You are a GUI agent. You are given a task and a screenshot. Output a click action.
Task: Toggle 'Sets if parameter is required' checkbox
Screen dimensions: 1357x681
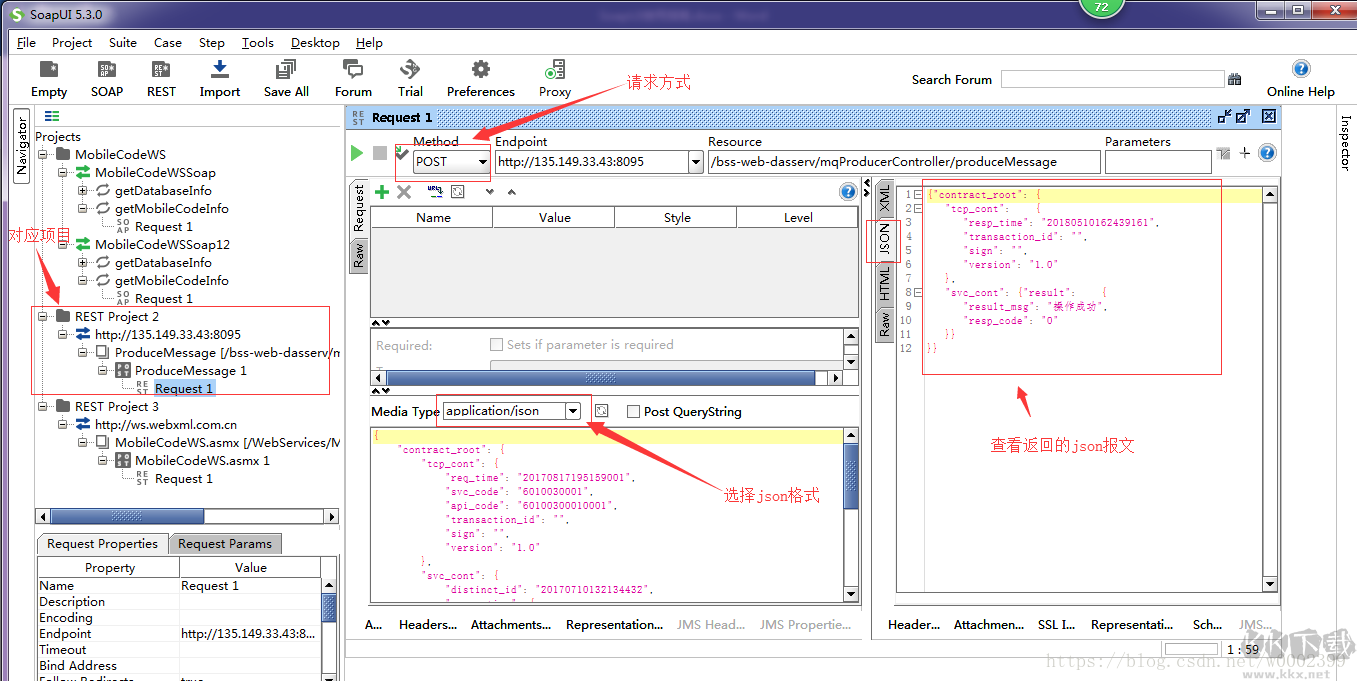[x=496, y=344]
